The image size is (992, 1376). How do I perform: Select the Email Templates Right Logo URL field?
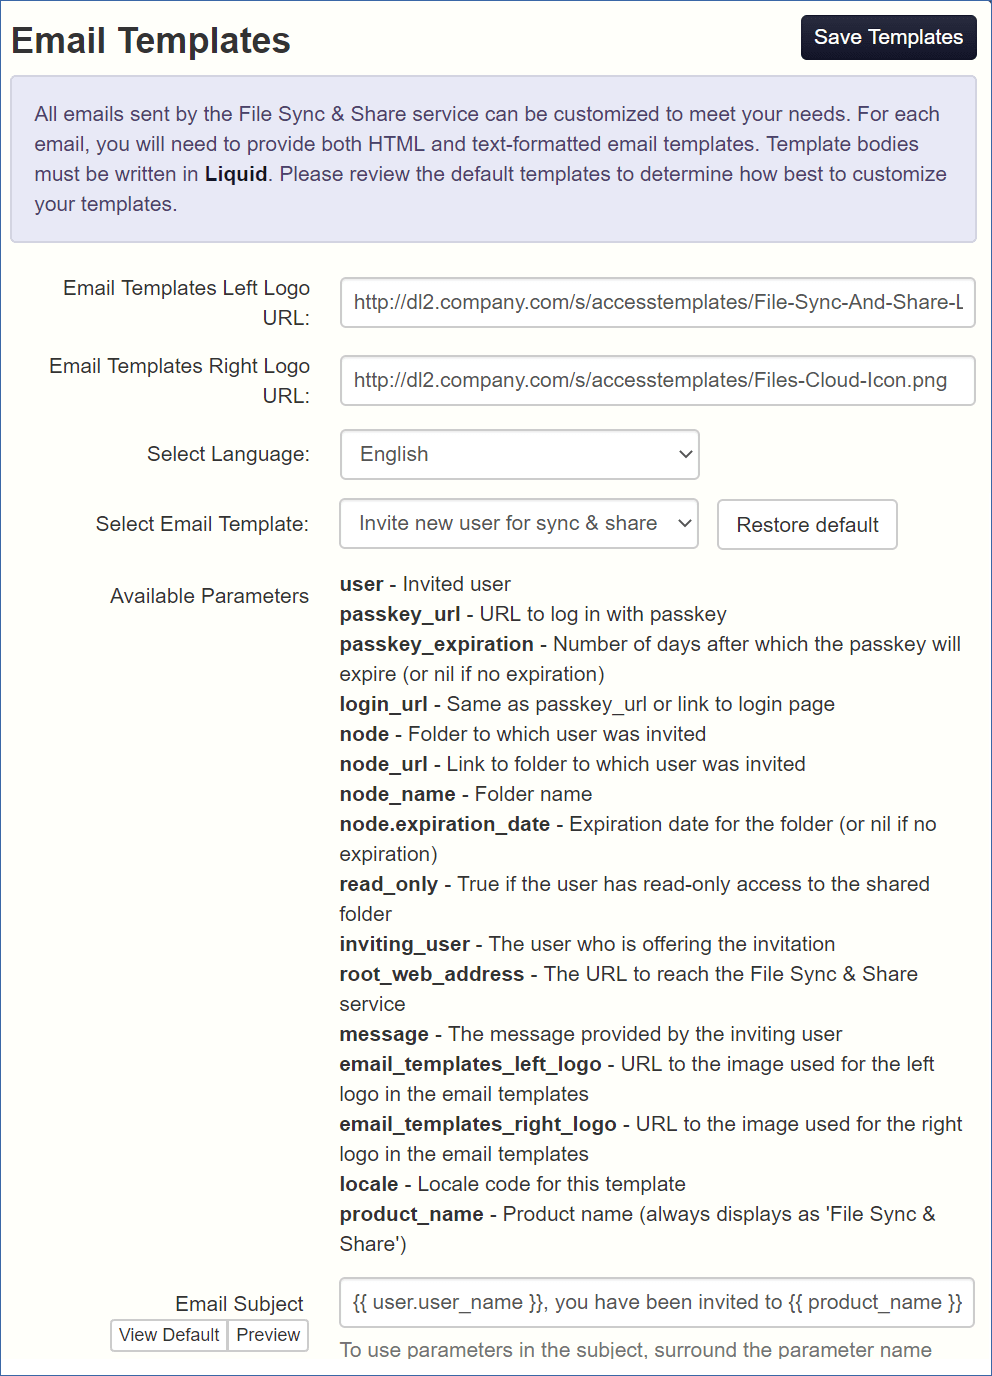[657, 381]
